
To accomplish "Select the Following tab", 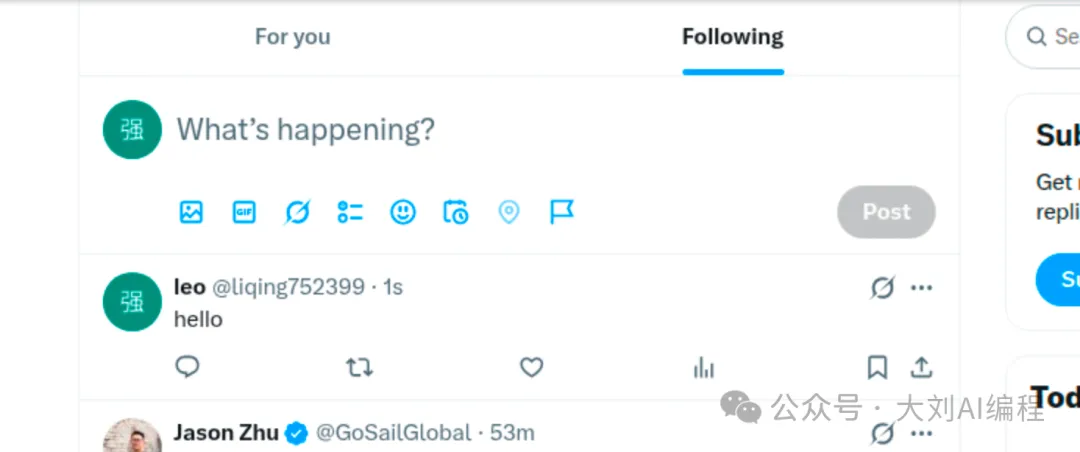I will [733, 37].
